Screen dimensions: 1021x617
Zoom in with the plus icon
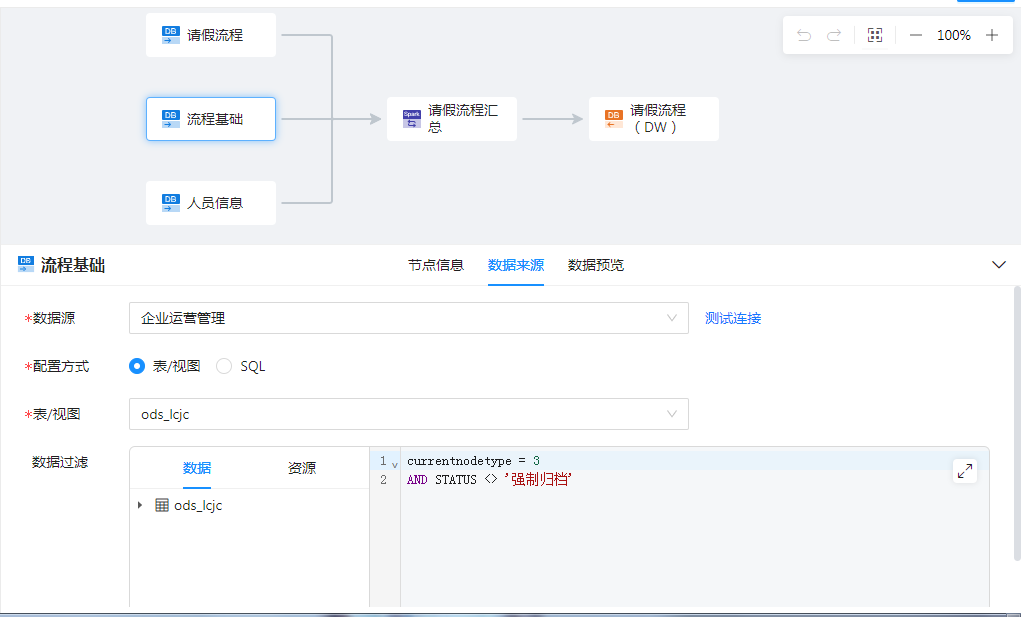pos(992,35)
